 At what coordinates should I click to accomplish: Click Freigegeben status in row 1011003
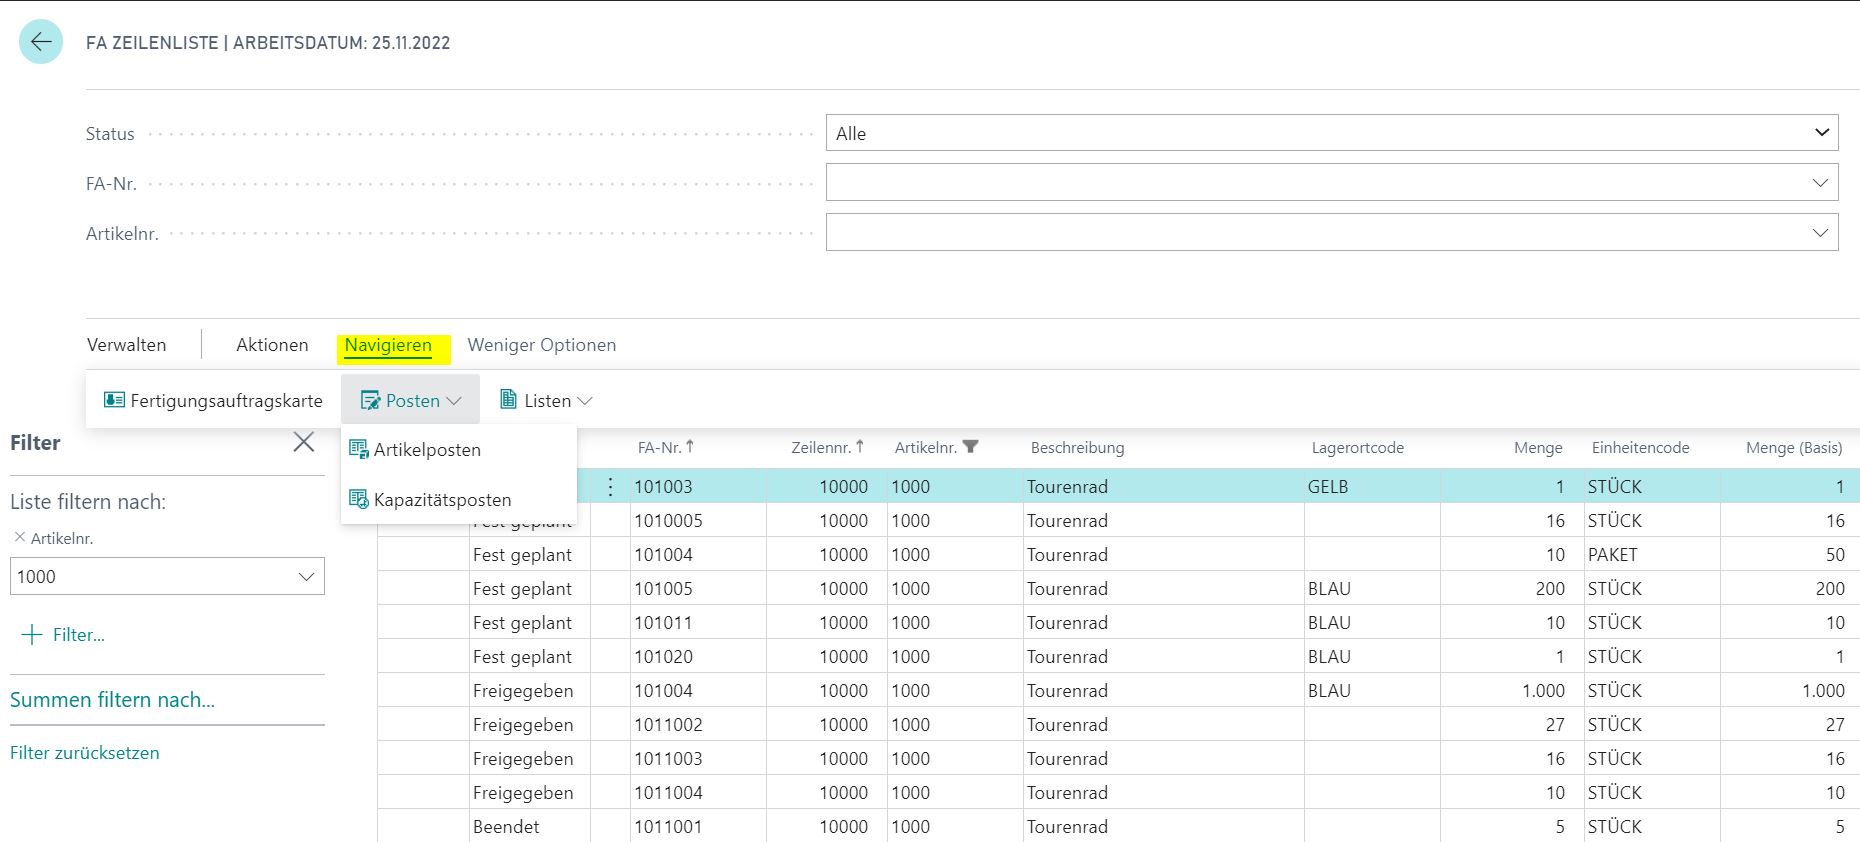click(x=529, y=759)
